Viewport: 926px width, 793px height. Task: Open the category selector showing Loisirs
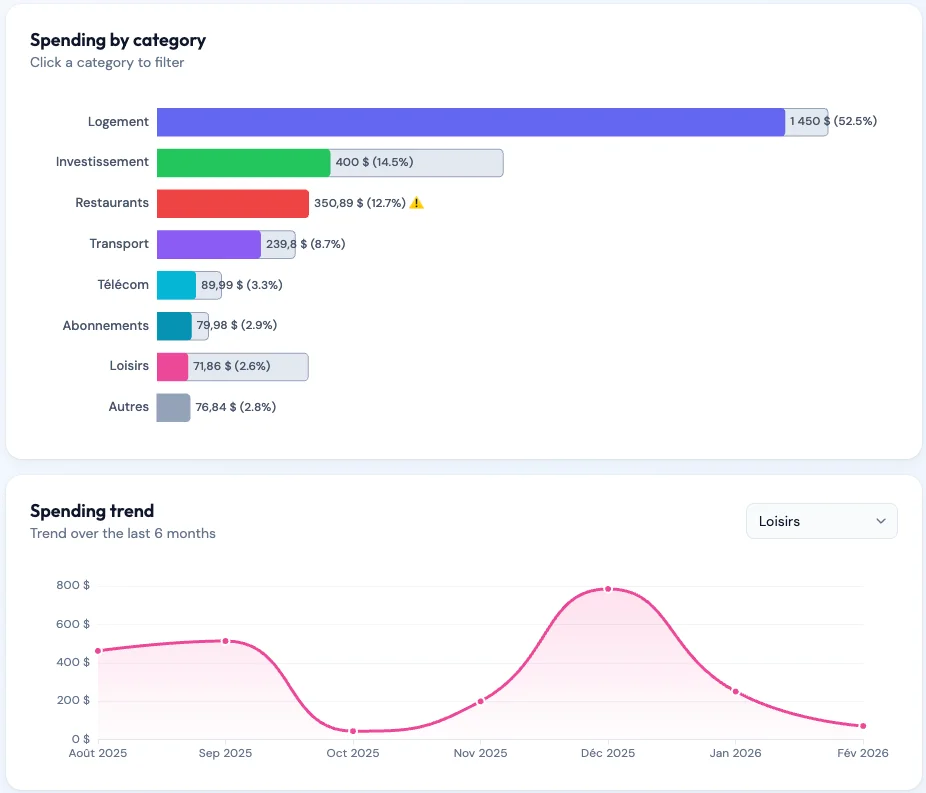tap(820, 521)
